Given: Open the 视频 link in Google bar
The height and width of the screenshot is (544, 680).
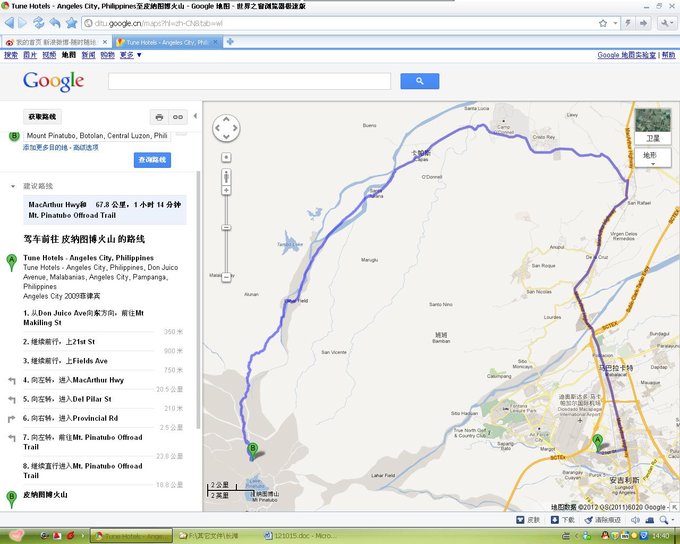Looking at the screenshot, I should pos(49,55).
